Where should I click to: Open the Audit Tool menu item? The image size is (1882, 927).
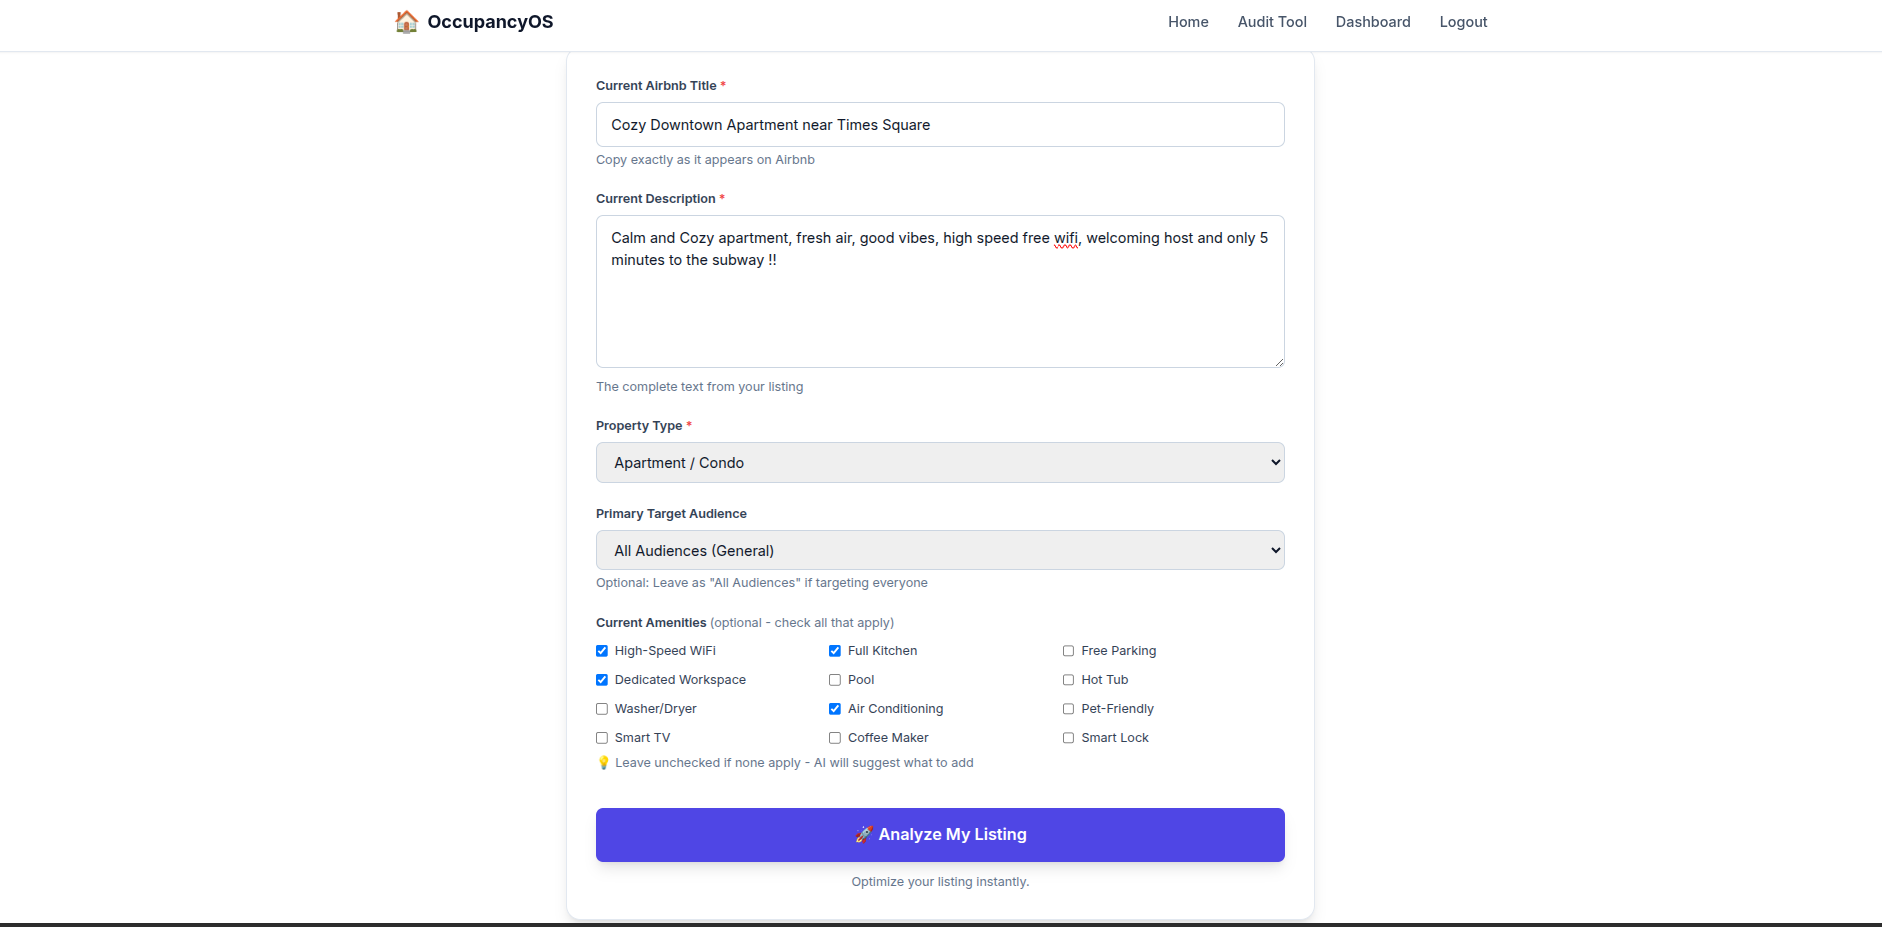coord(1271,21)
